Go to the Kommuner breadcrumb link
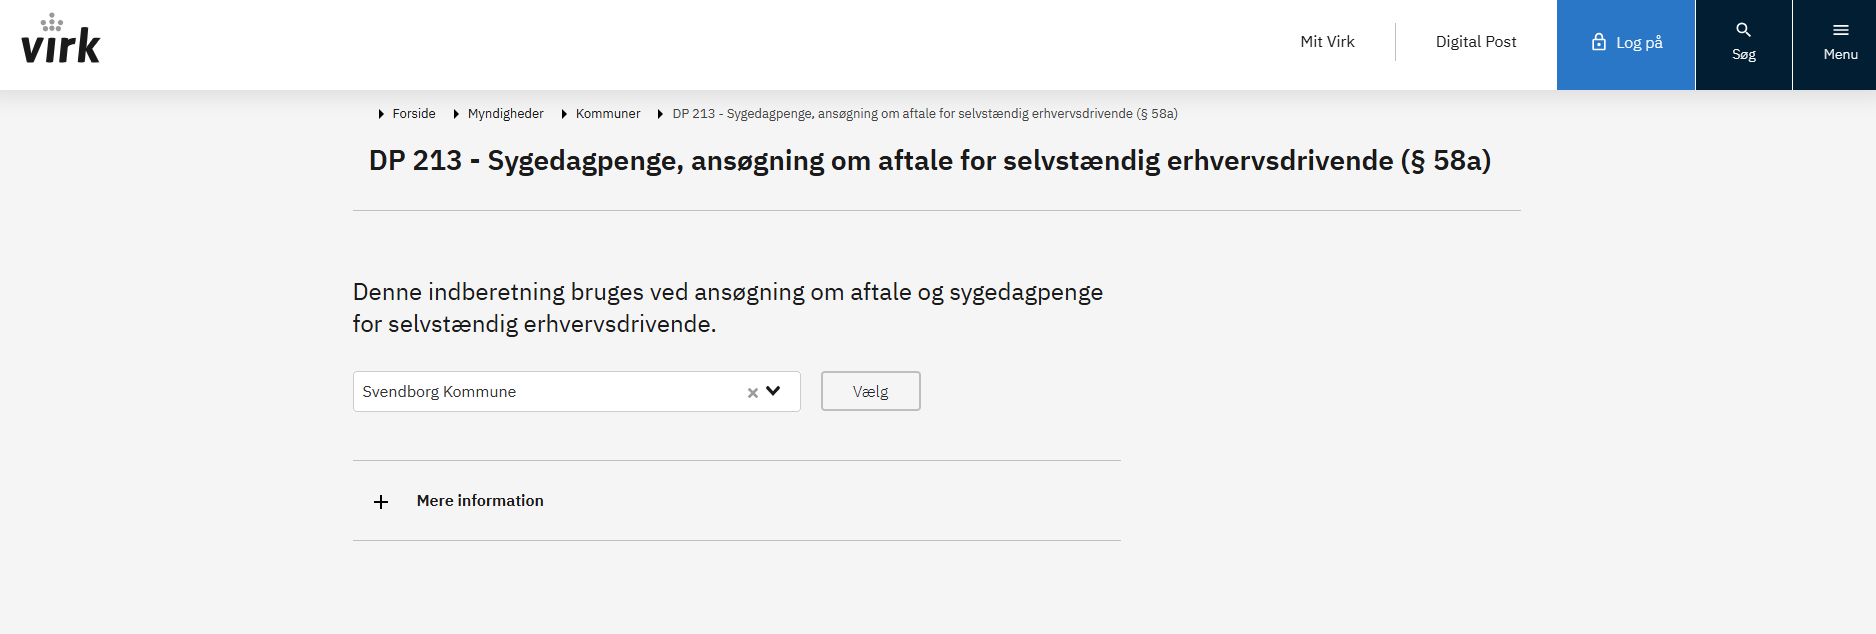 coord(608,114)
